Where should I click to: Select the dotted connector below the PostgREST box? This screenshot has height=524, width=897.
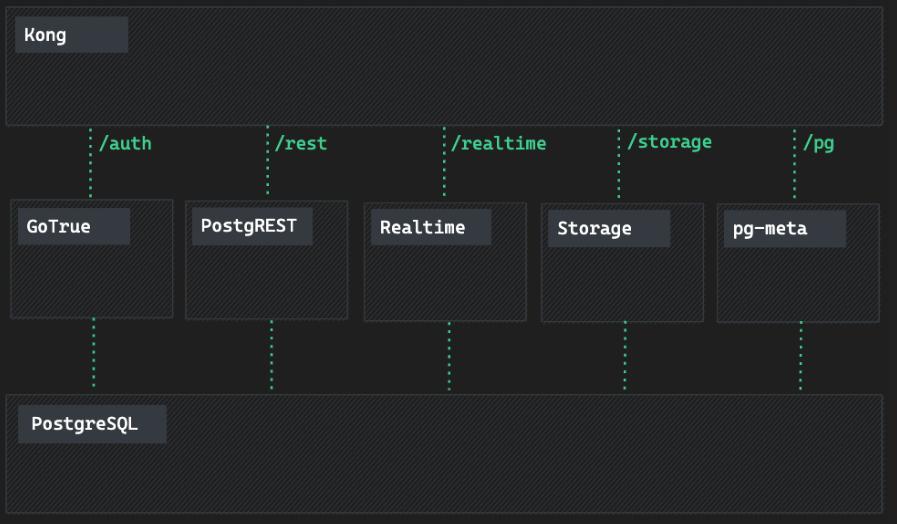[x=271, y=355]
